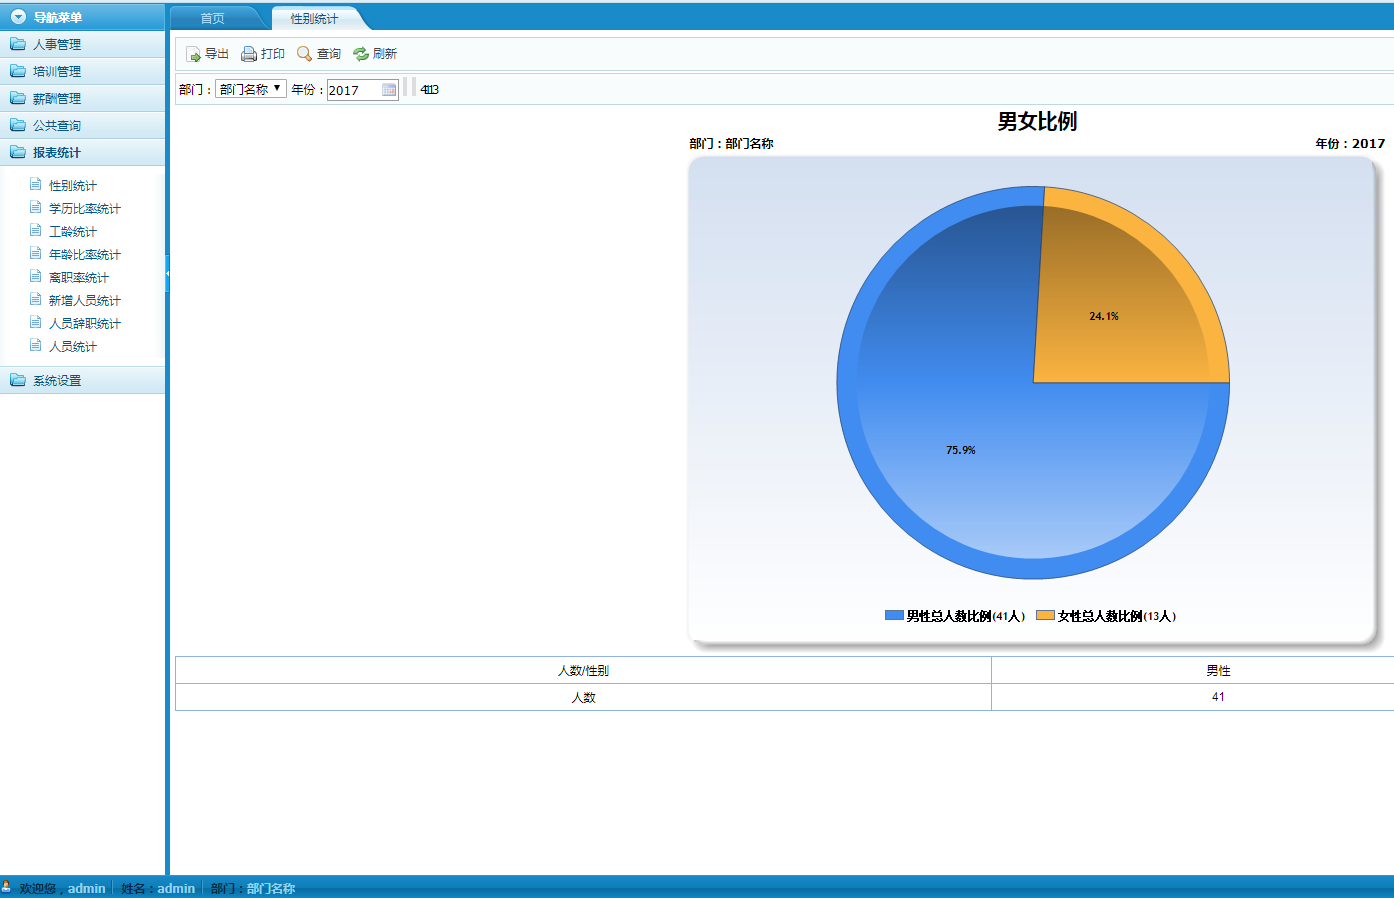This screenshot has width=1394, height=898.
Task: Click the 欢迎您 admin status text
Action: [x=62, y=888]
